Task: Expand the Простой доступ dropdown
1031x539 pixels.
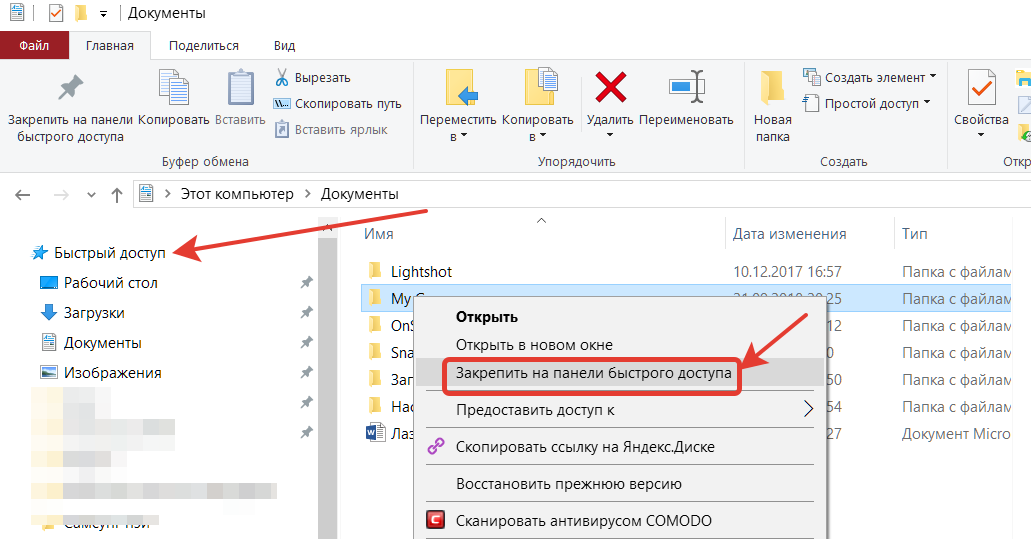Action: (x=927, y=103)
